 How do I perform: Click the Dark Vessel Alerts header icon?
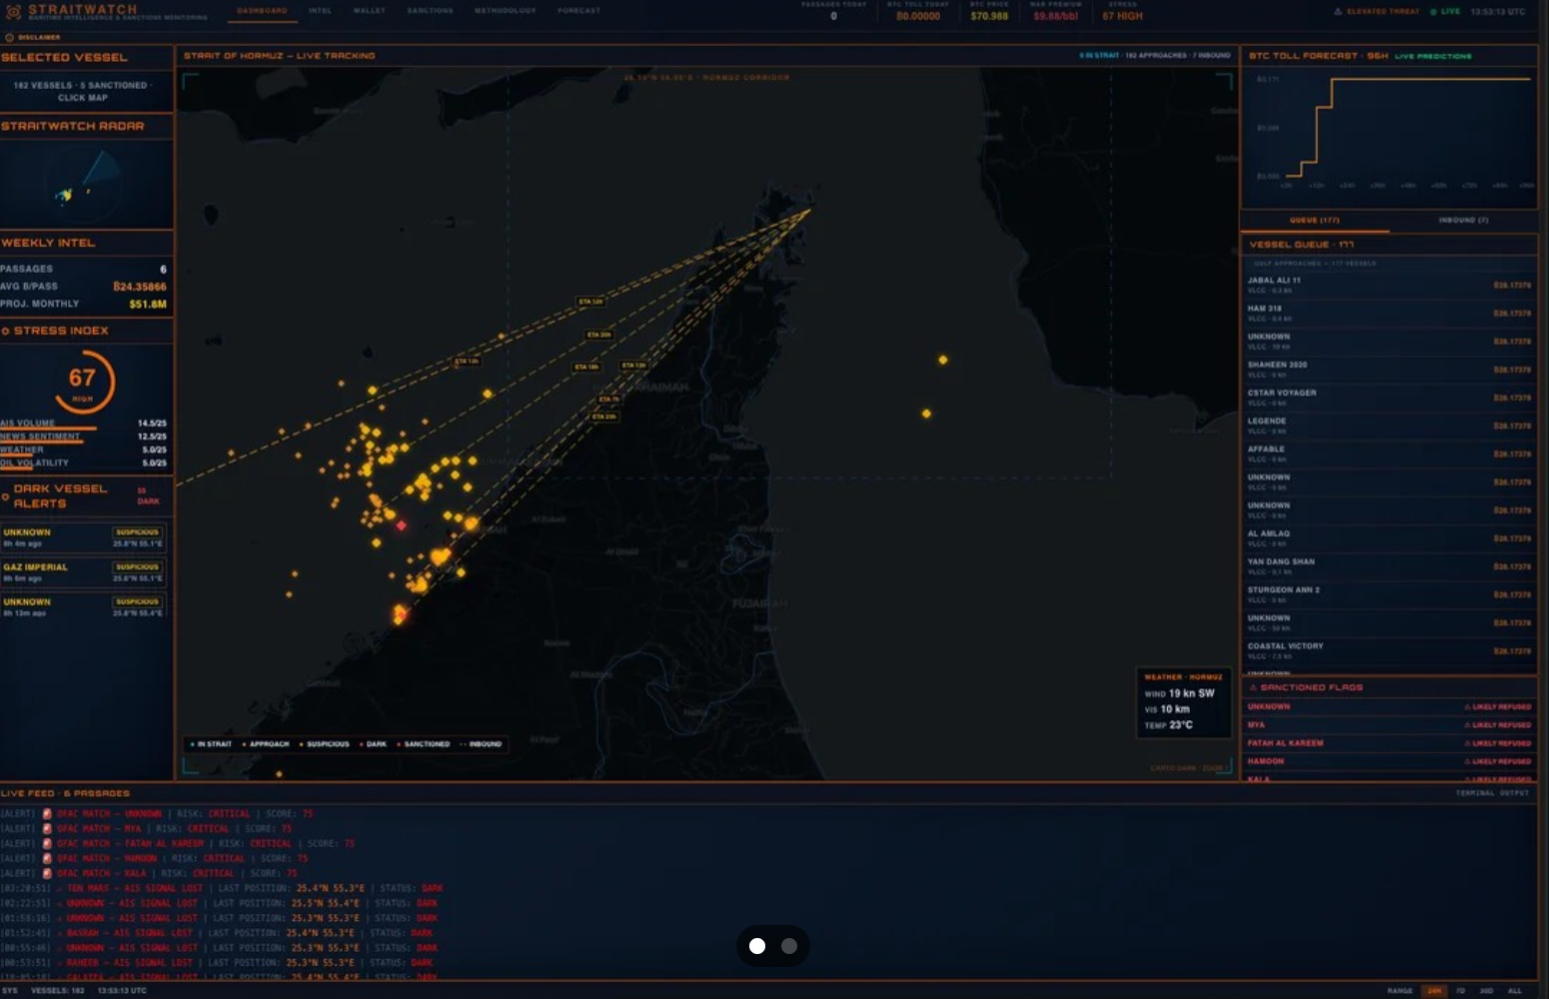6,496
